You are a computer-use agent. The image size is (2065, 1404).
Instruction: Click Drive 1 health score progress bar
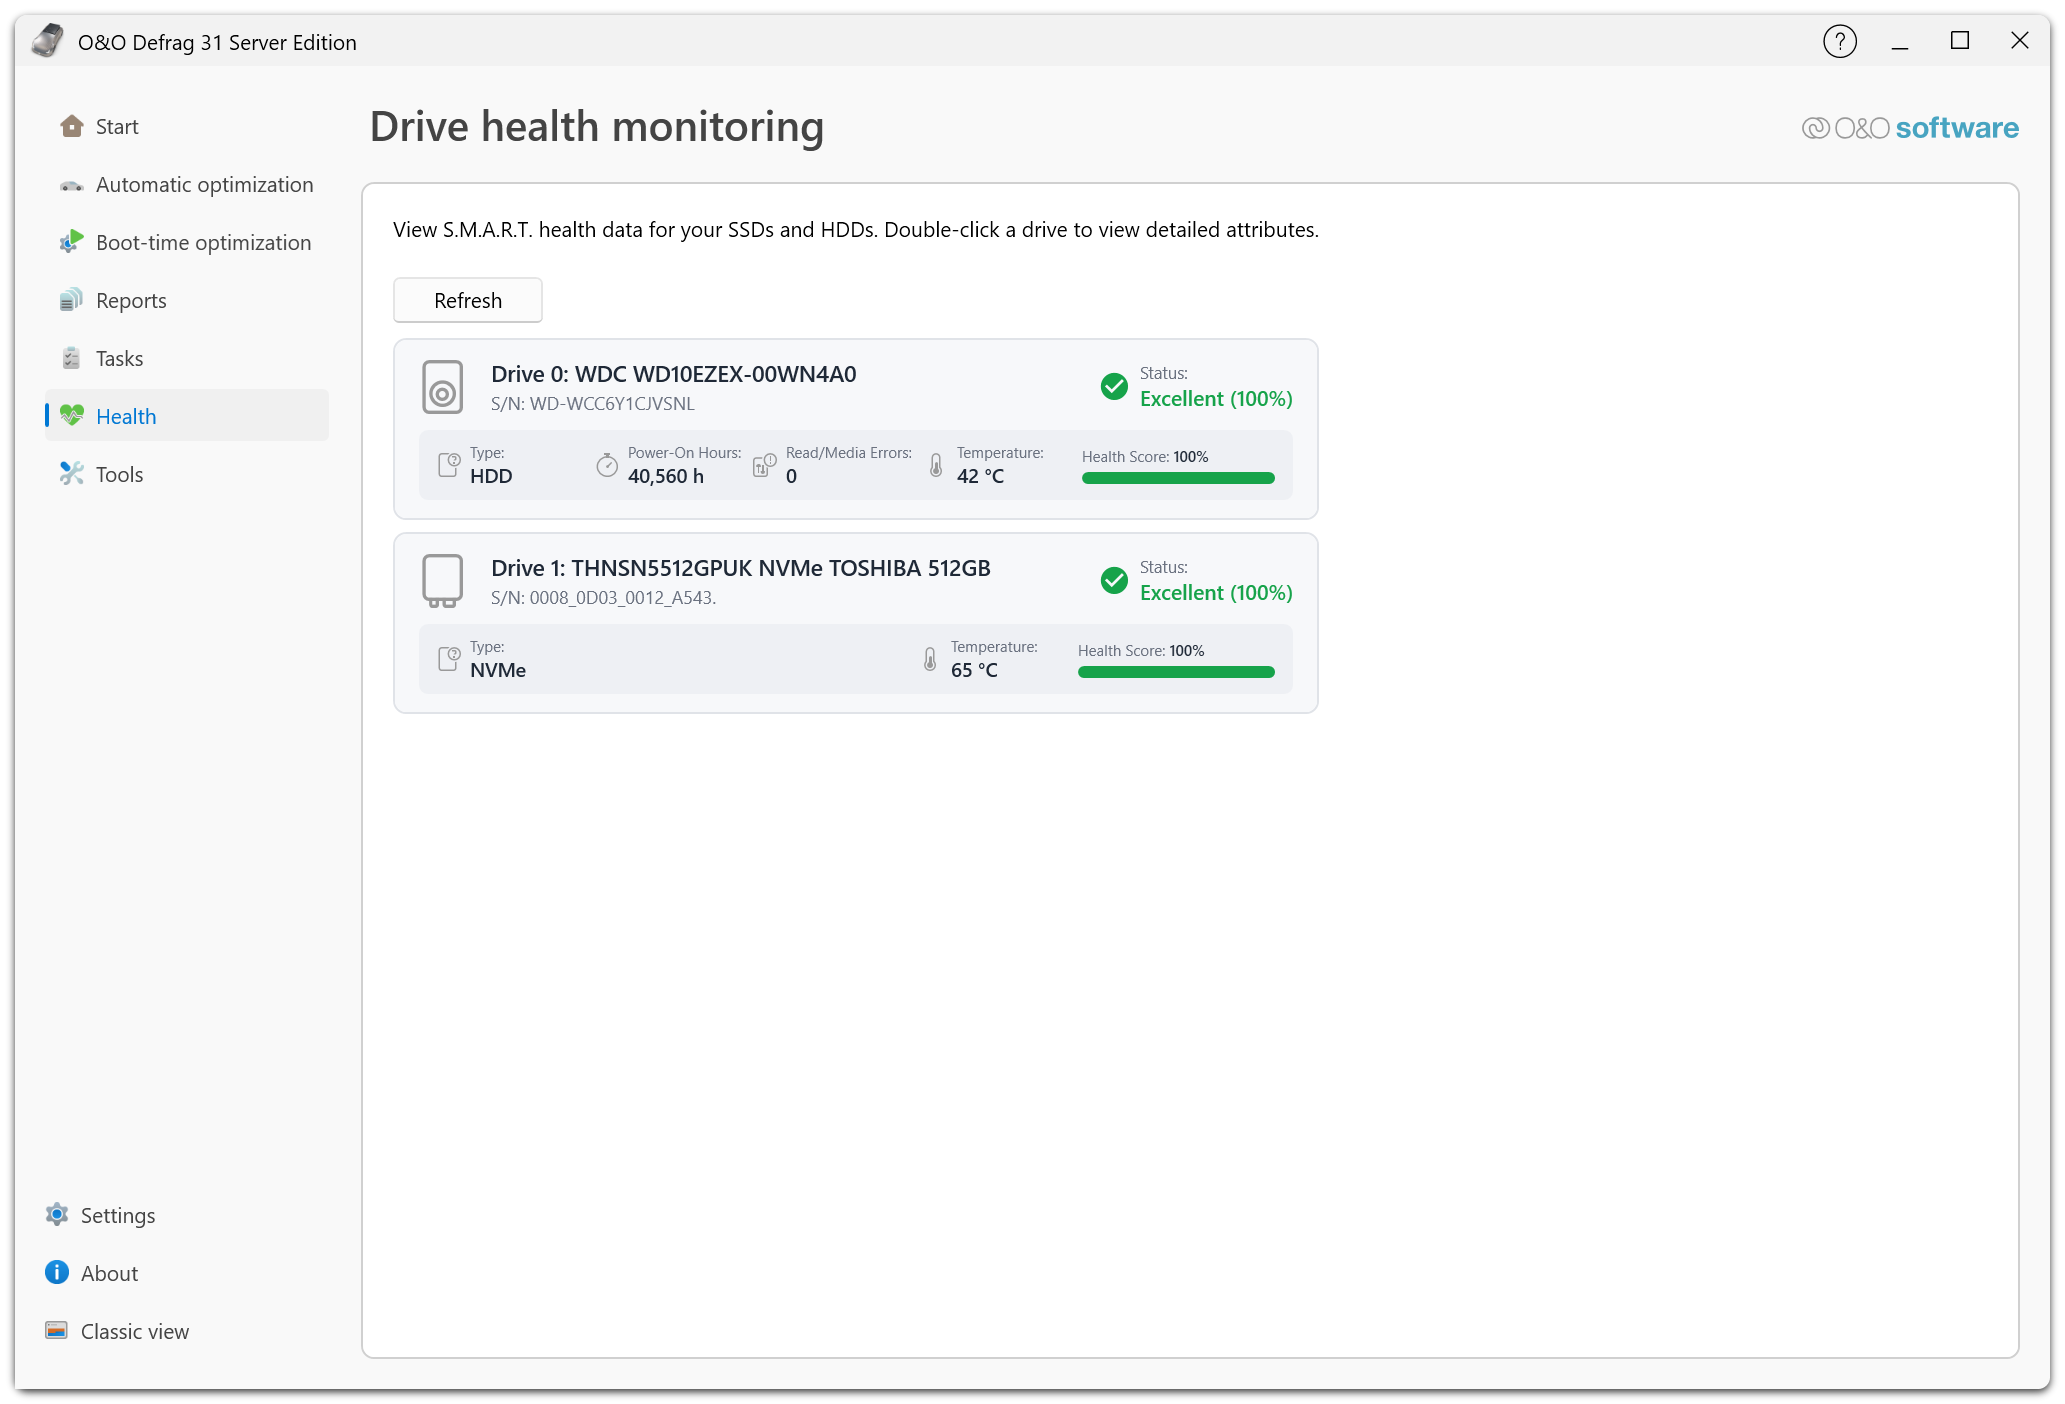(1176, 672)
